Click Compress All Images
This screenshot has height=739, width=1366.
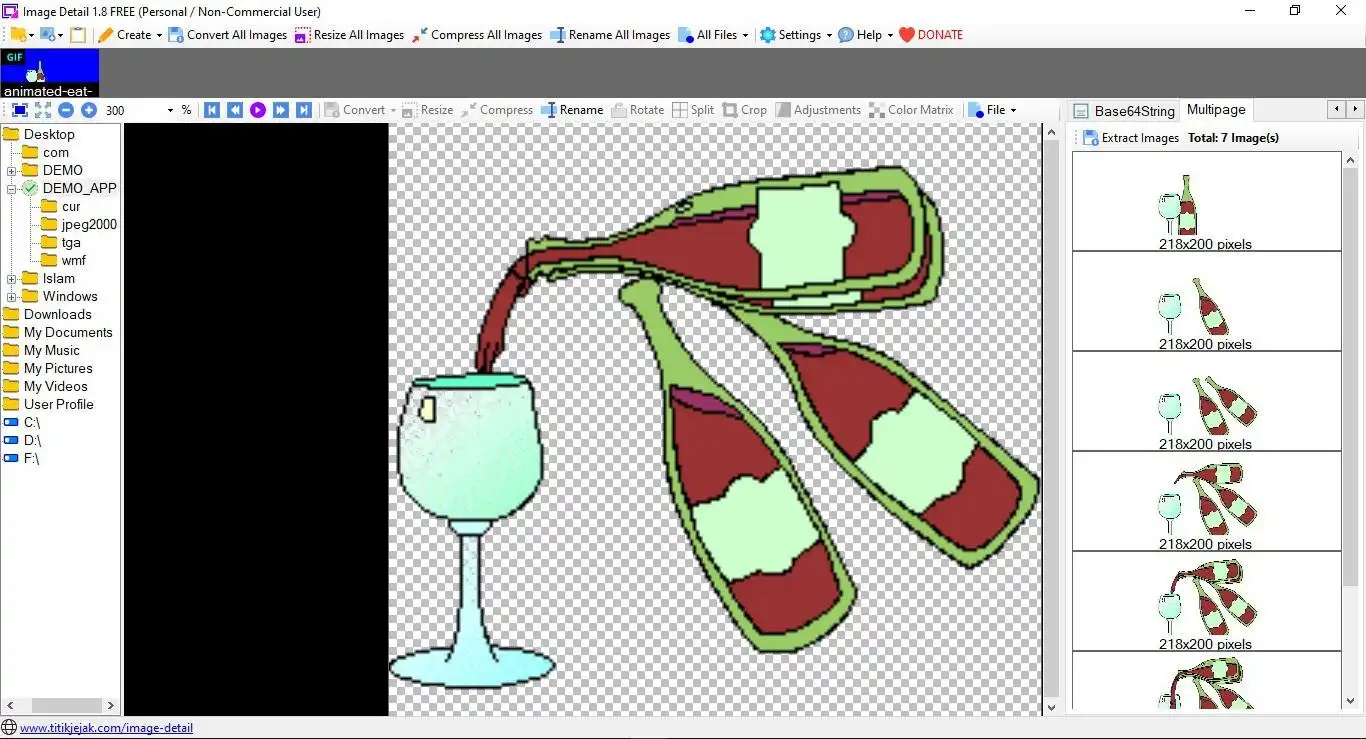click(477, 35)
